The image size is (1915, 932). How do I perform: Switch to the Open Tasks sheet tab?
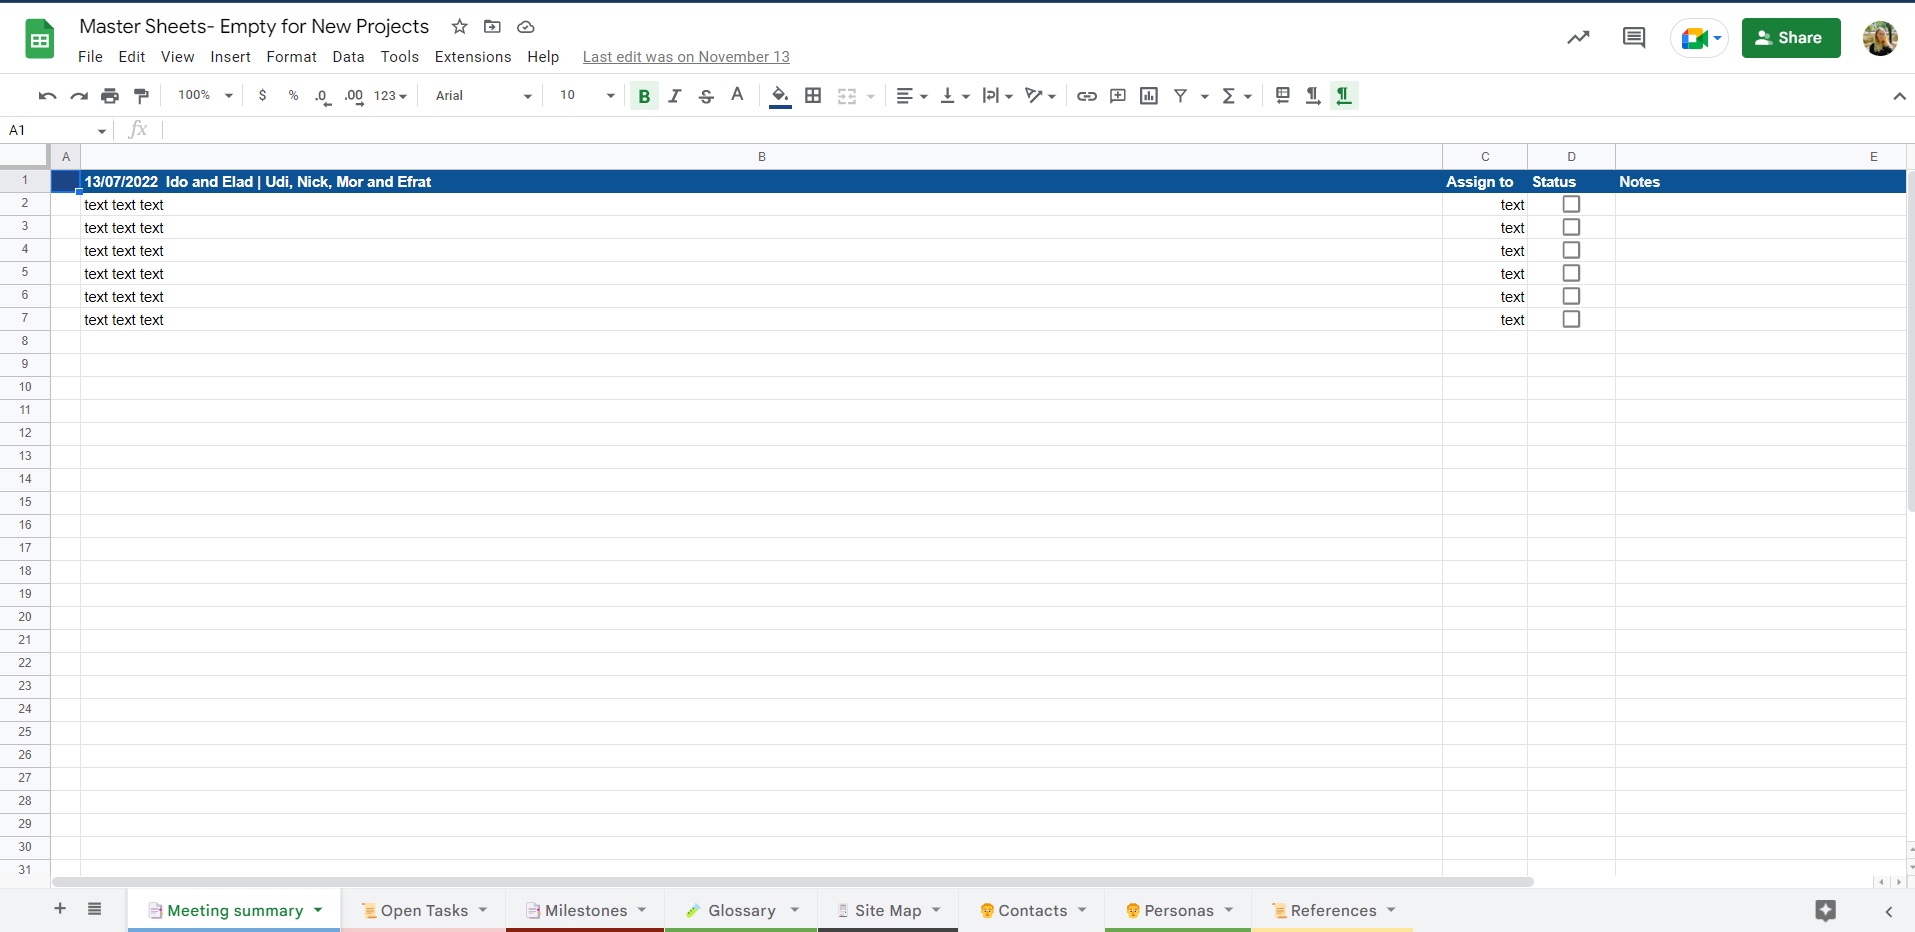424,910
